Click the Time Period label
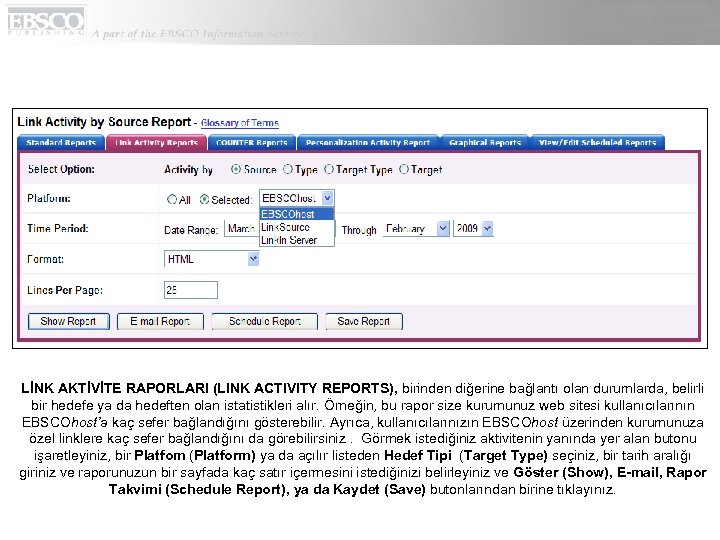720x540 pixels. [x=57, y=228]
